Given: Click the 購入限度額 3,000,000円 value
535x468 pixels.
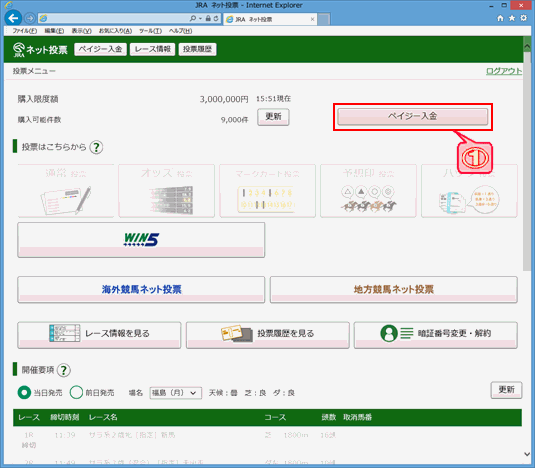Looking at the screenshot, I should pos(224,99).
